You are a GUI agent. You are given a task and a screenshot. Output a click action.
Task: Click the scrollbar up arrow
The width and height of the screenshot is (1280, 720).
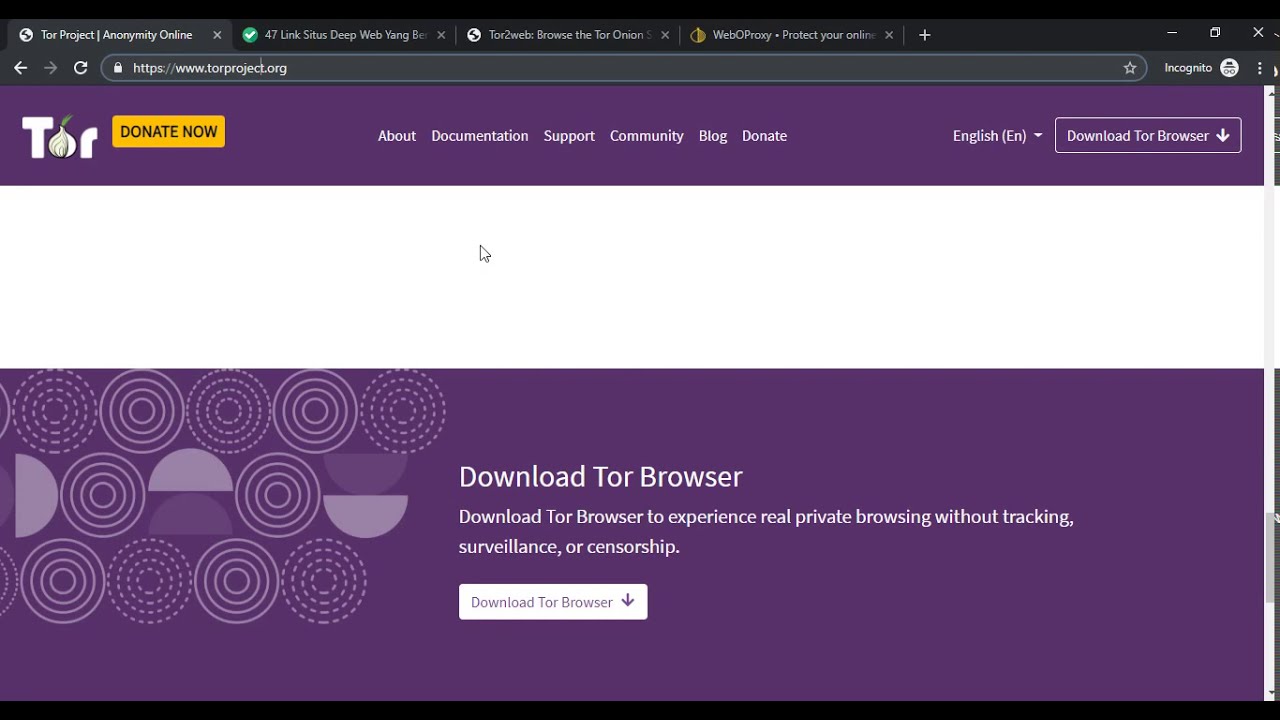tap(1272, 93)
